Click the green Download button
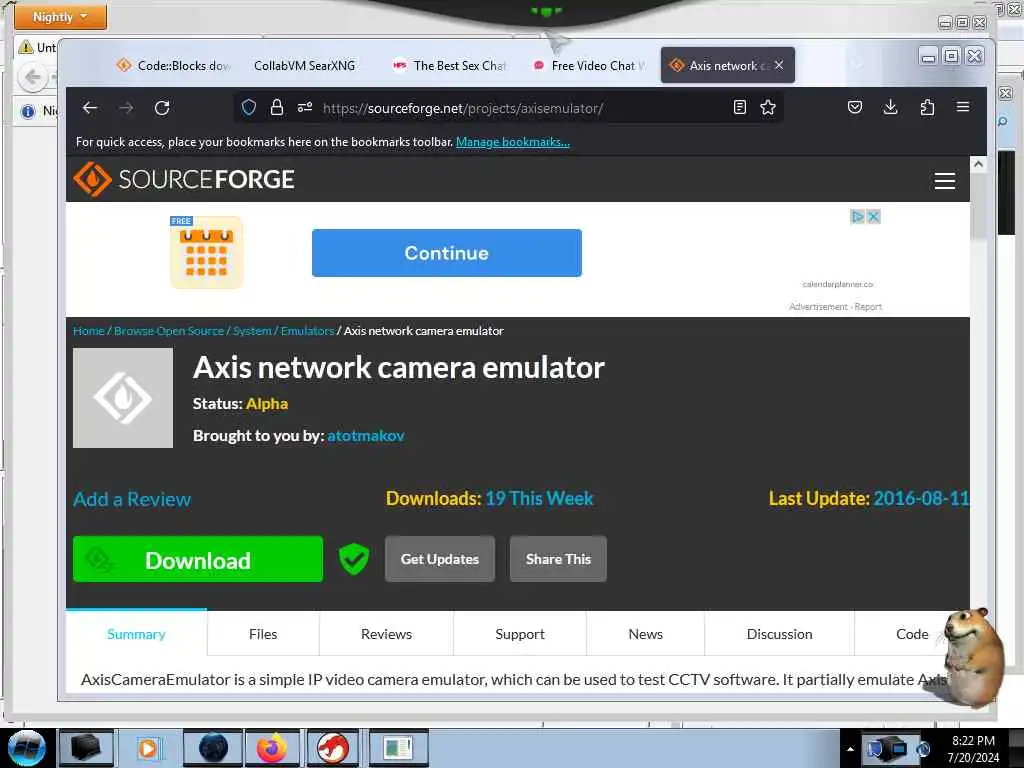 (198, 560)
